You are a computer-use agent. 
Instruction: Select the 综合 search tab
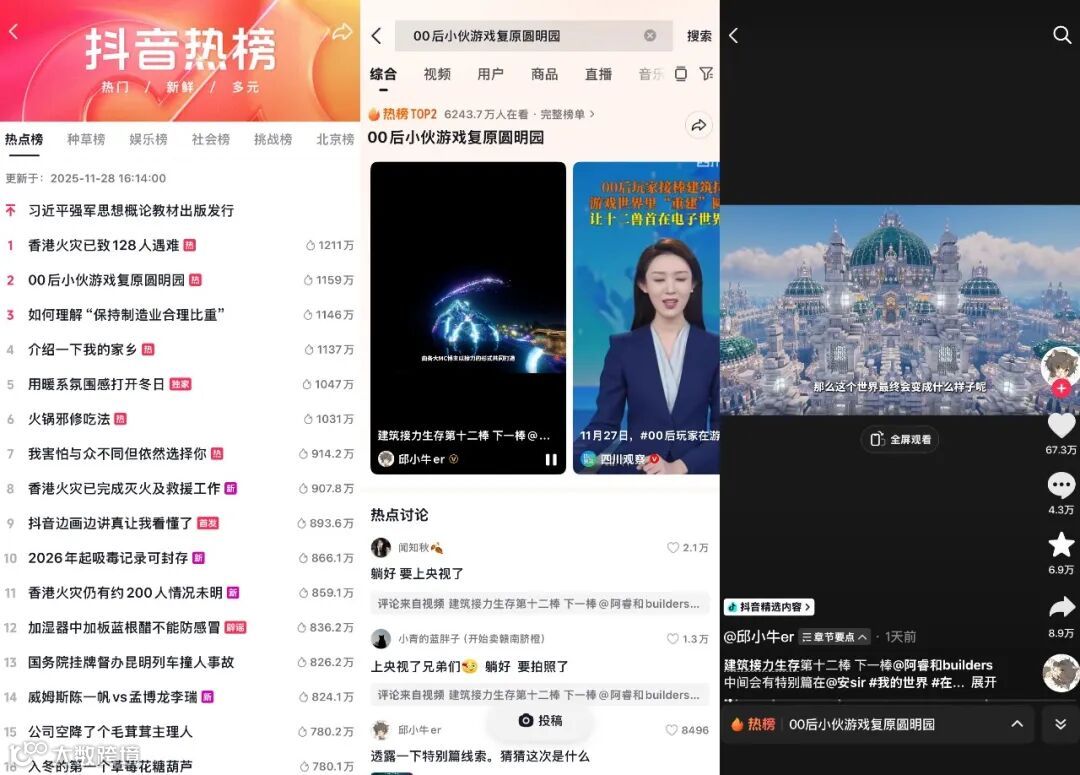tap(383, 74)
